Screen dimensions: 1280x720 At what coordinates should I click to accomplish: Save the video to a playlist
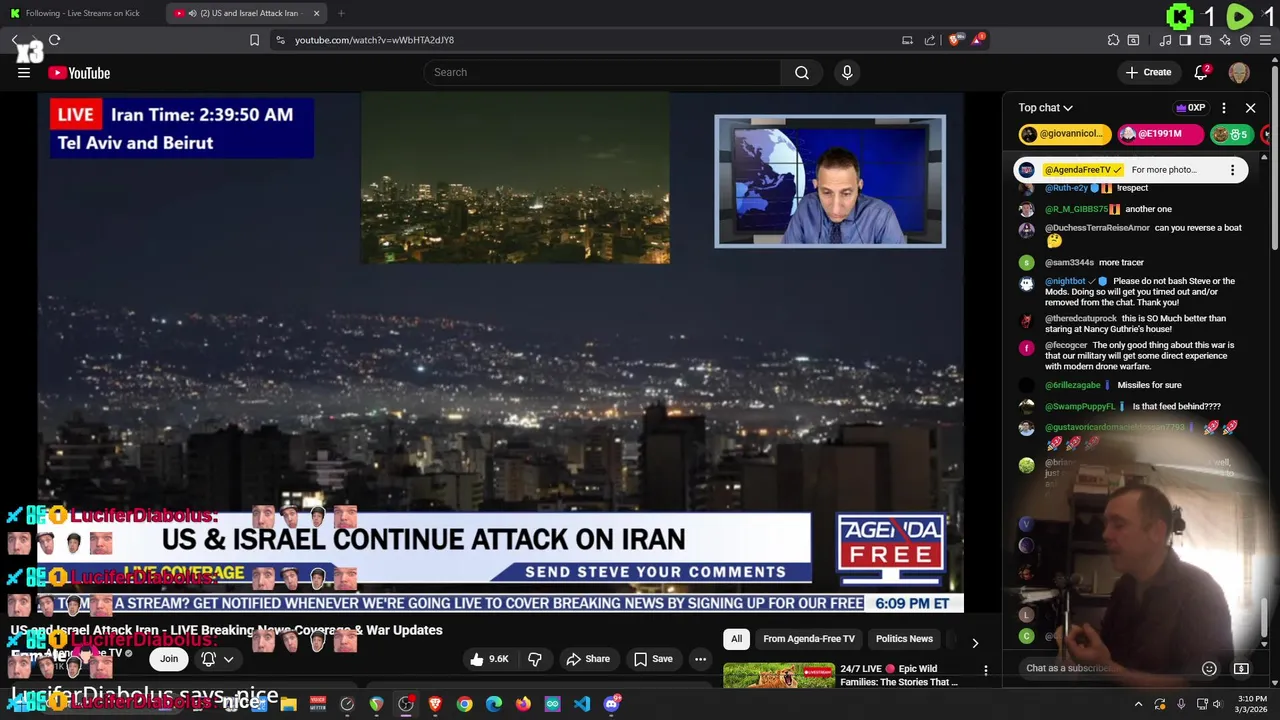653,659
